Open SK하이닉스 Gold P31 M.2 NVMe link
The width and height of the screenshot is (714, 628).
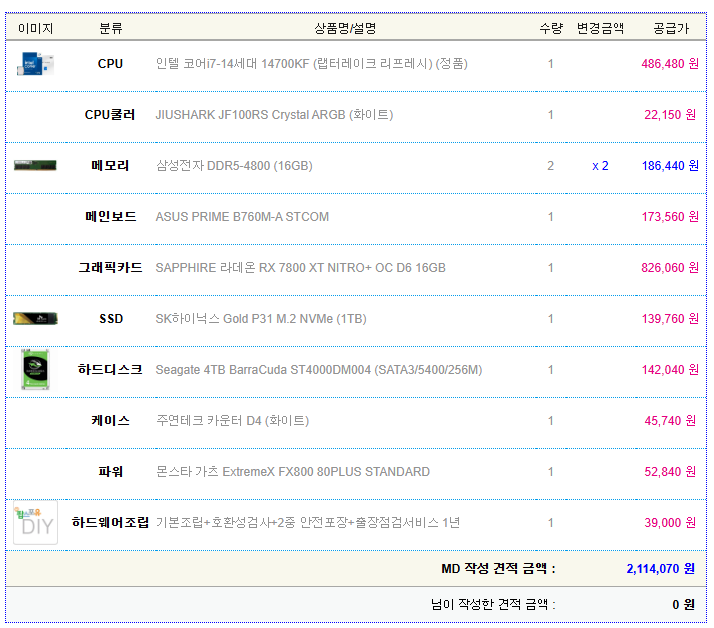[261, 319]
